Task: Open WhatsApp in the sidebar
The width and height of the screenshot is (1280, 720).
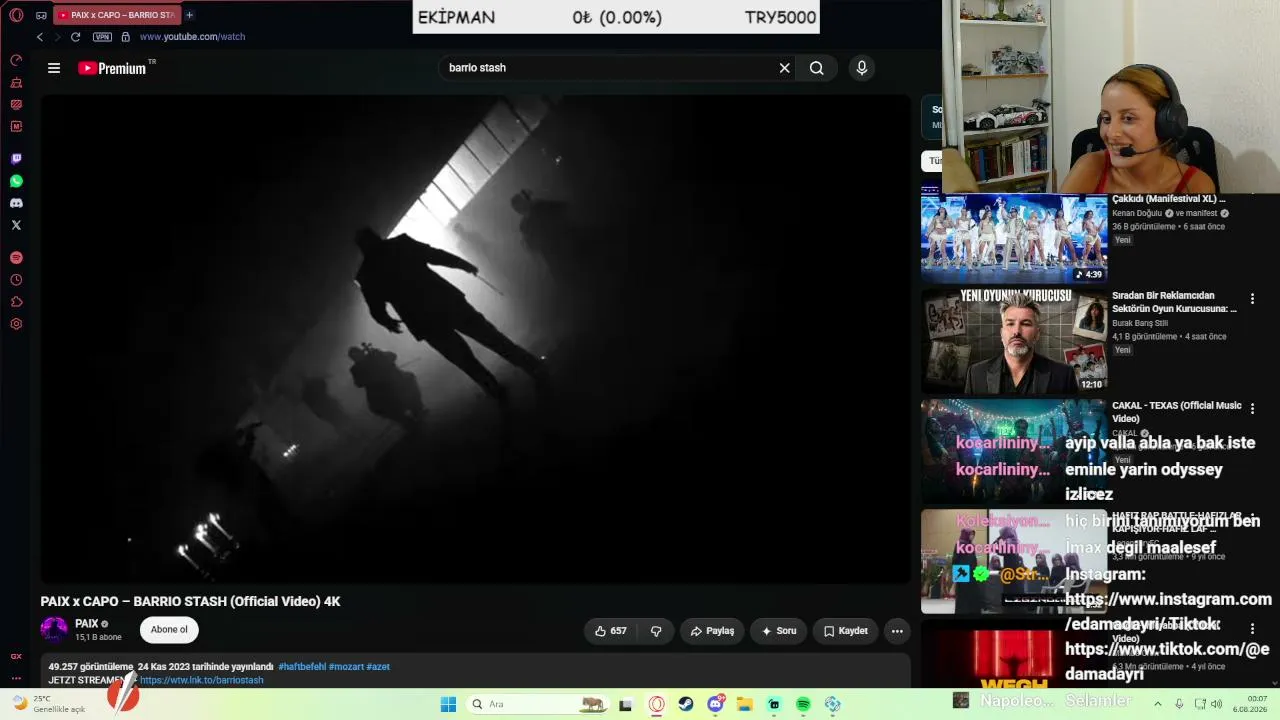Action: click(16, 181)
